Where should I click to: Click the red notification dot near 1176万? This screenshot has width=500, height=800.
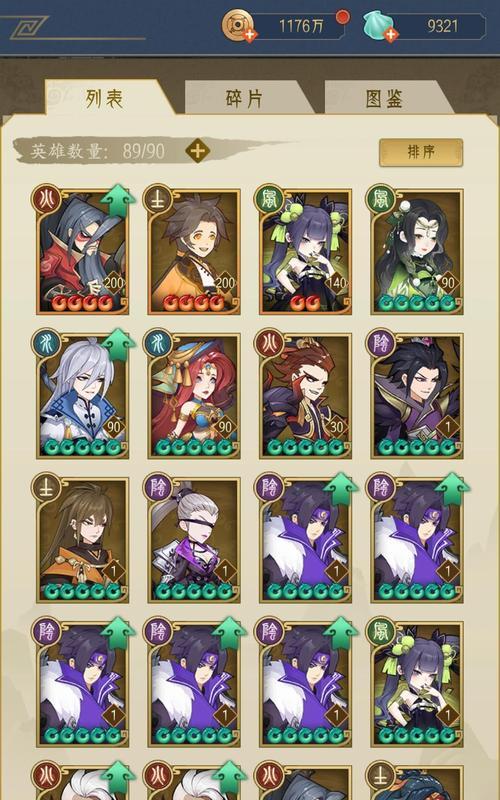pyautogui.click(x=342, y=17)
